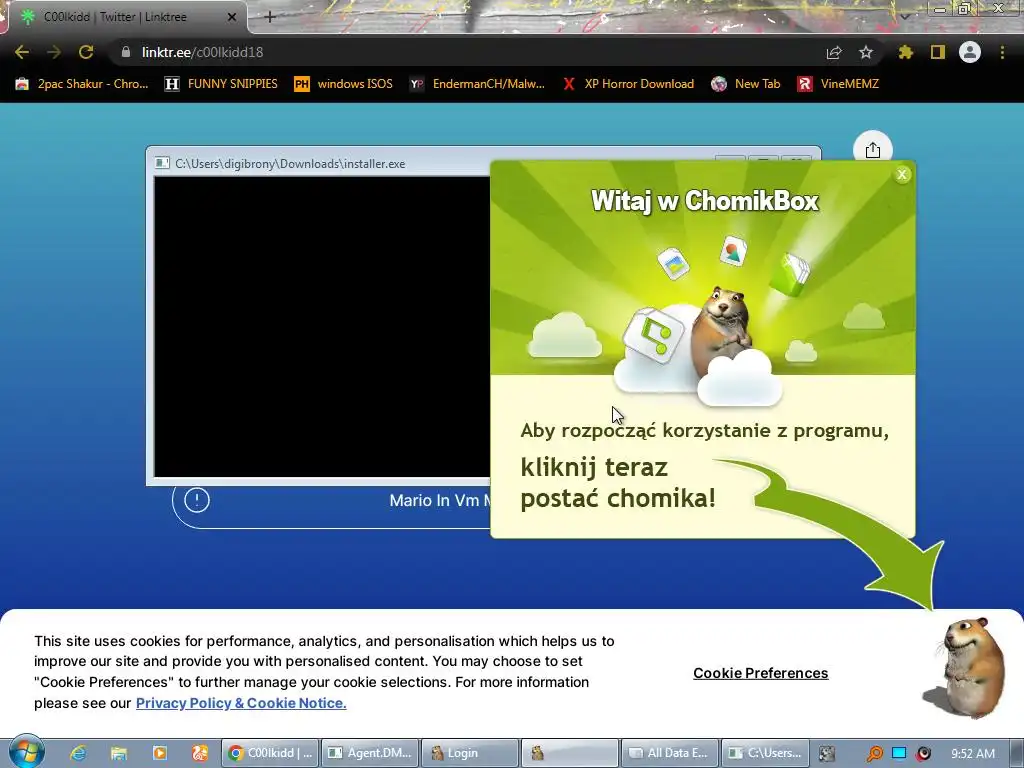Open the windows ISOS bookmark
This screenshot has height=768, width=1024.
pos(344,84)
